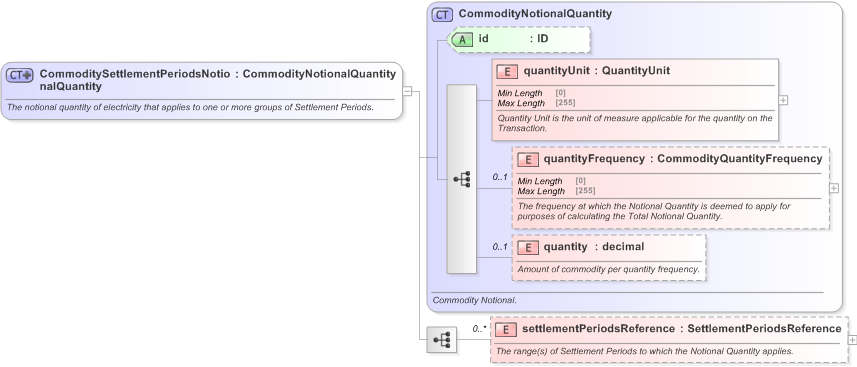857x367 pixels.
Task: Click the 'frequency at which the Notional Quantity' description
Action: [x=654, y=211]
